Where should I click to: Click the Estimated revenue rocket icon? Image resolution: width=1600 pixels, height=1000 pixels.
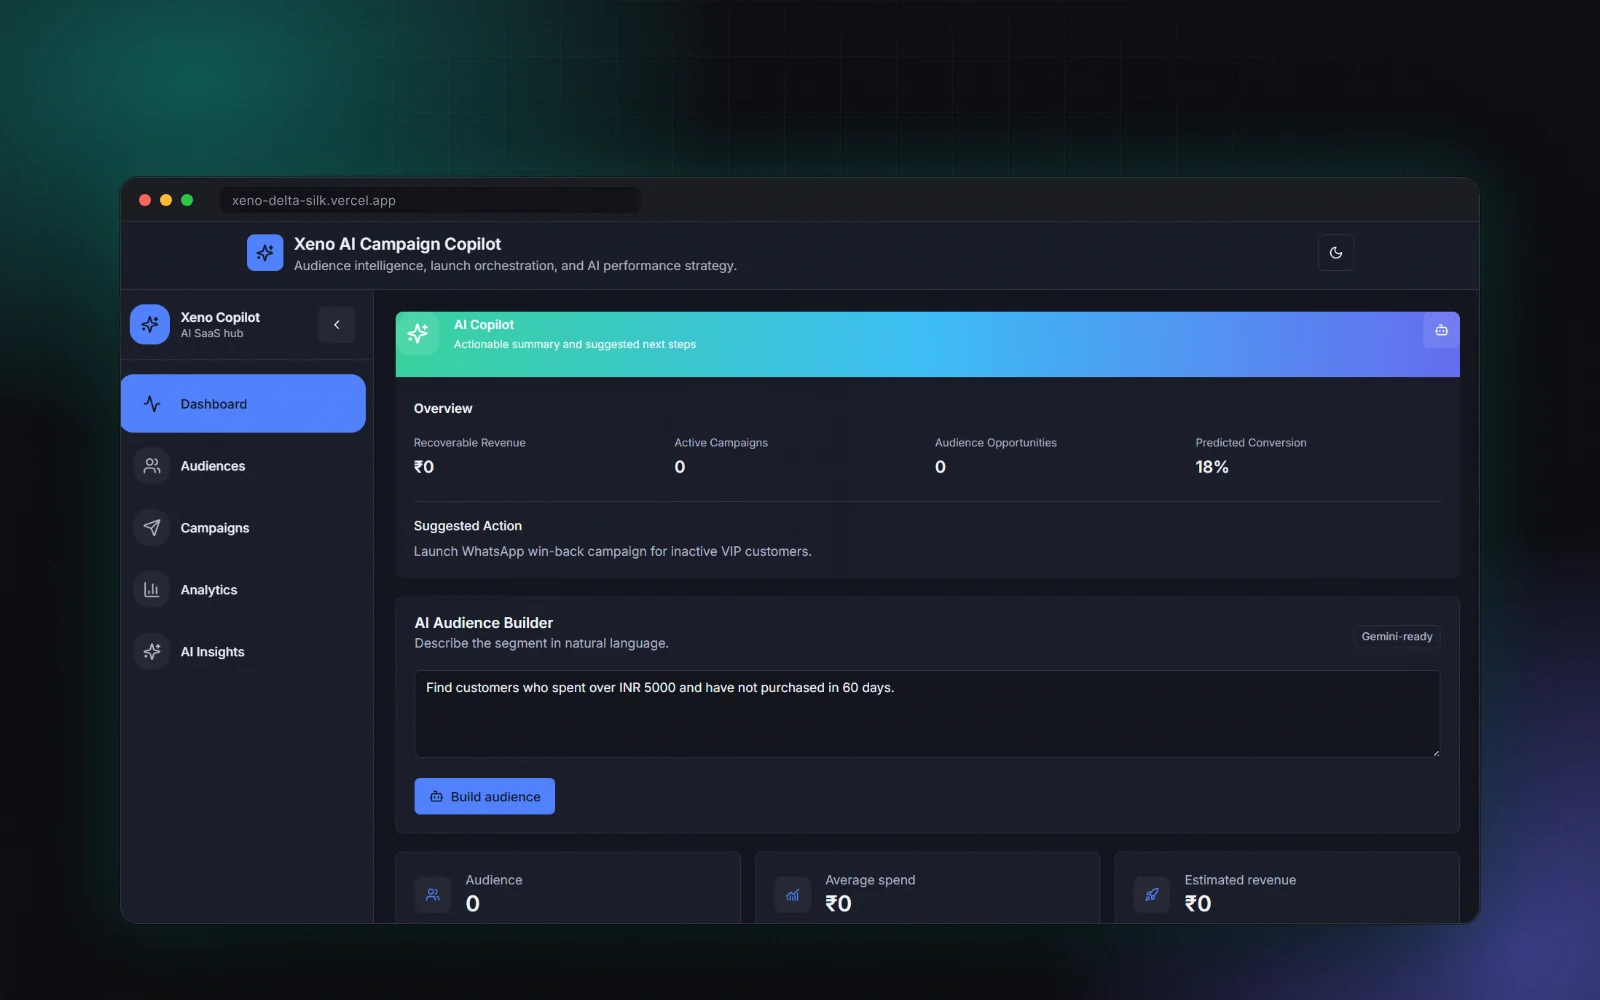coord(1152,895)
